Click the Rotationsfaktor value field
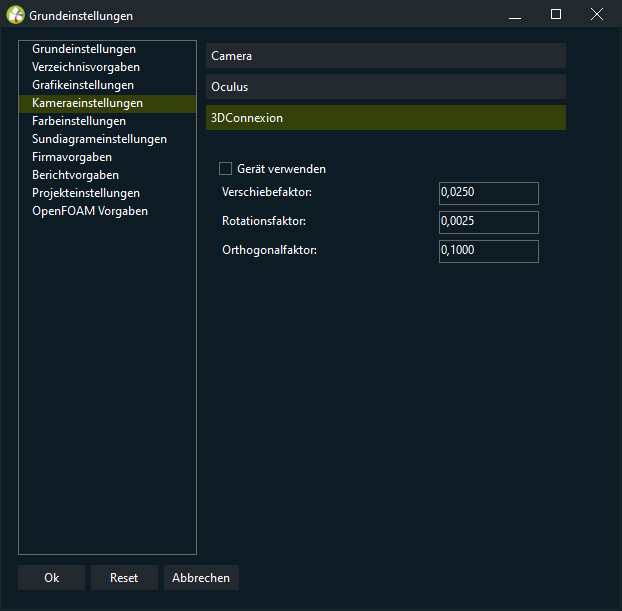The height and width of the screenshot is (611, 622). 489,222
